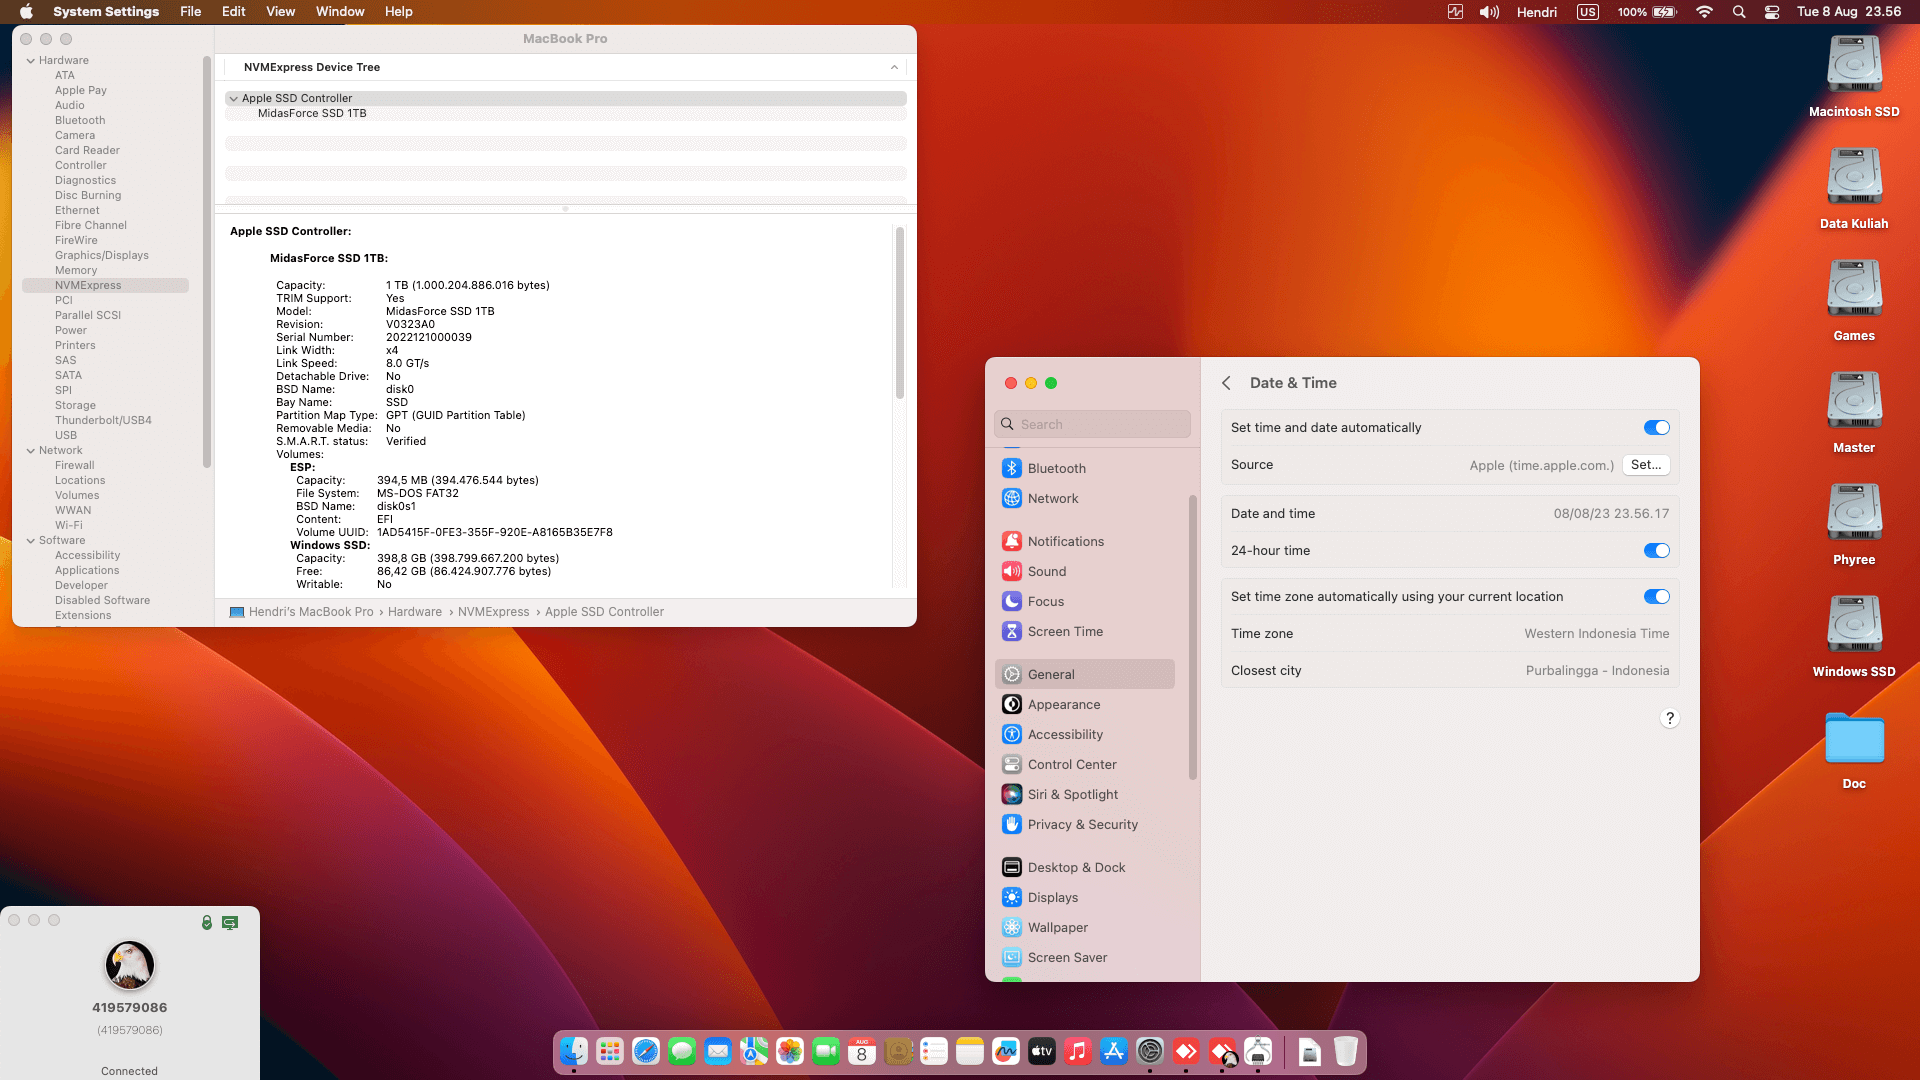Screen dimensions: 1920x1080
Task: Open App Store from the Dock
Action: pyautogui.click(x=1114, y=1051)
